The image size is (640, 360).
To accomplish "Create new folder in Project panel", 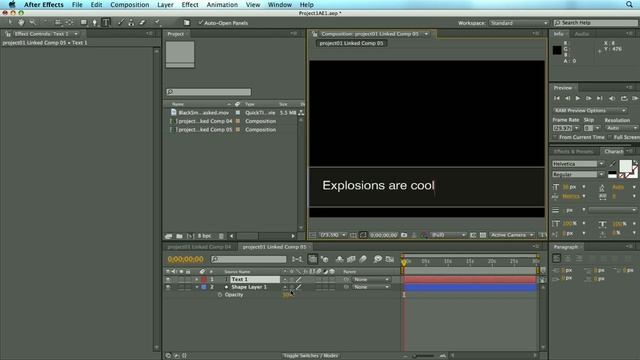I will coord(179,236).
